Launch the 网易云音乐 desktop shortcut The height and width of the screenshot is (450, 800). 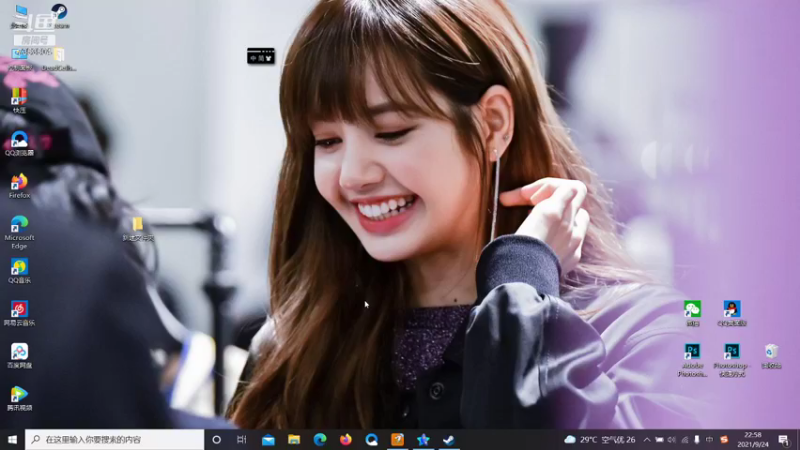(x=19, y=313)
